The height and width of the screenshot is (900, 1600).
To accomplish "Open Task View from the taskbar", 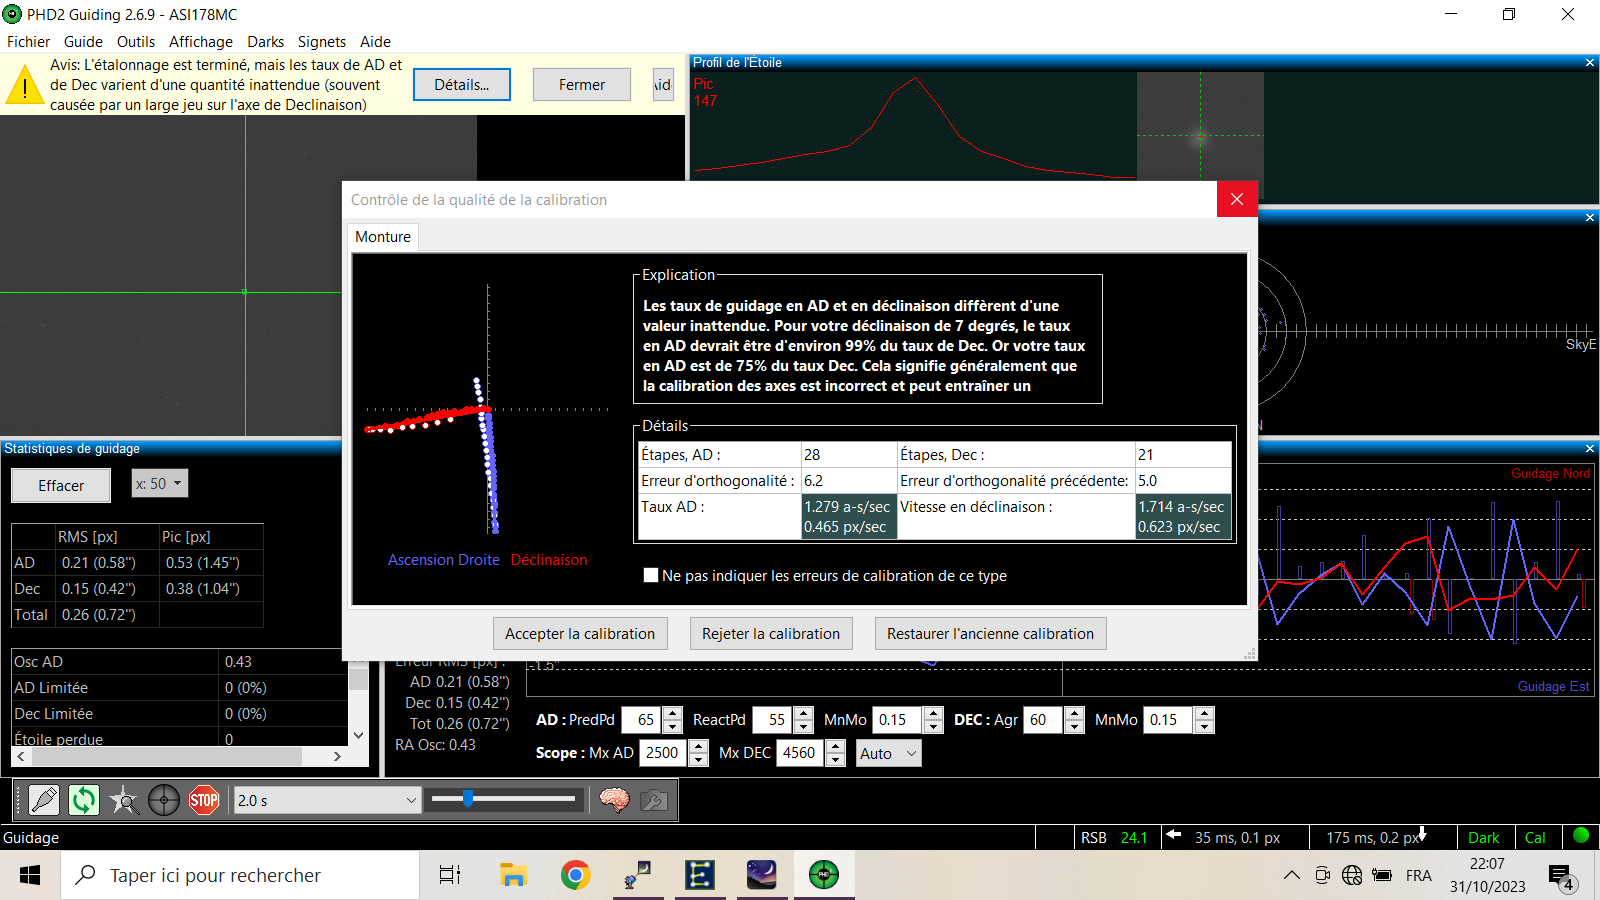I will pyautogui.click(x=450, y=875).
